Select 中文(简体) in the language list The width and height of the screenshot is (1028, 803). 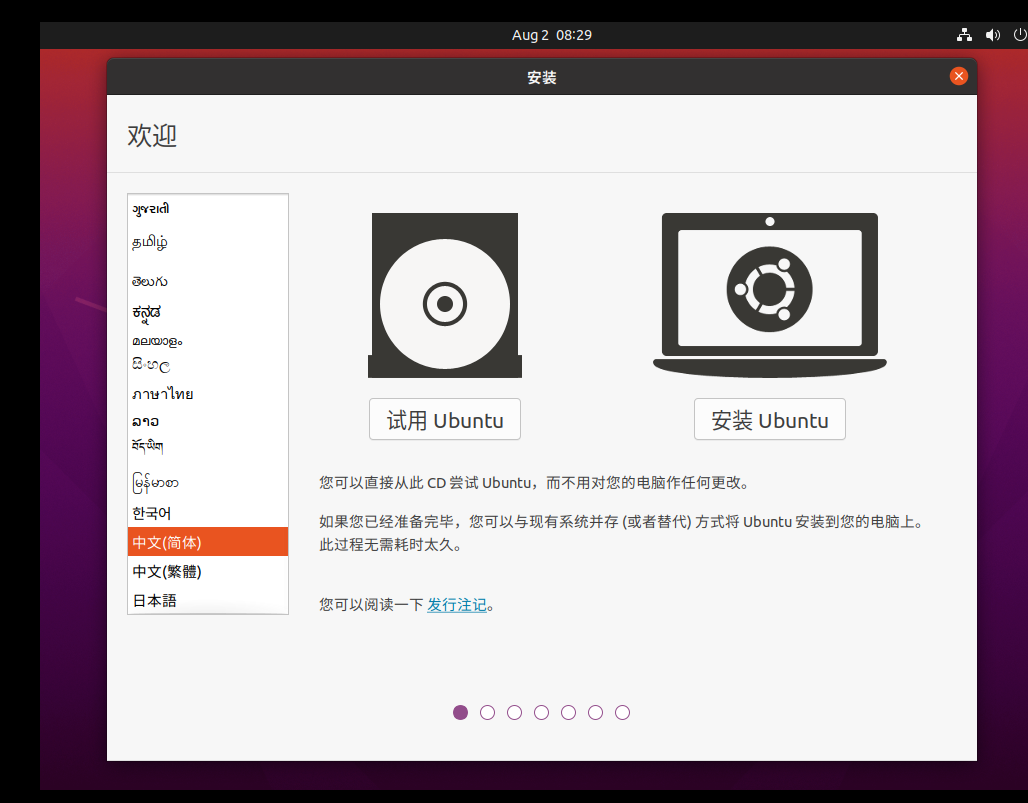tap(208, 542)
